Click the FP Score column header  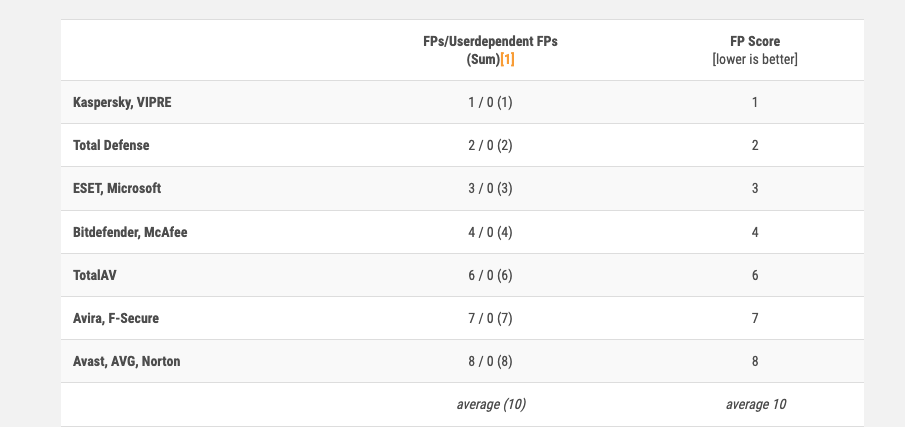pos(755,42)
